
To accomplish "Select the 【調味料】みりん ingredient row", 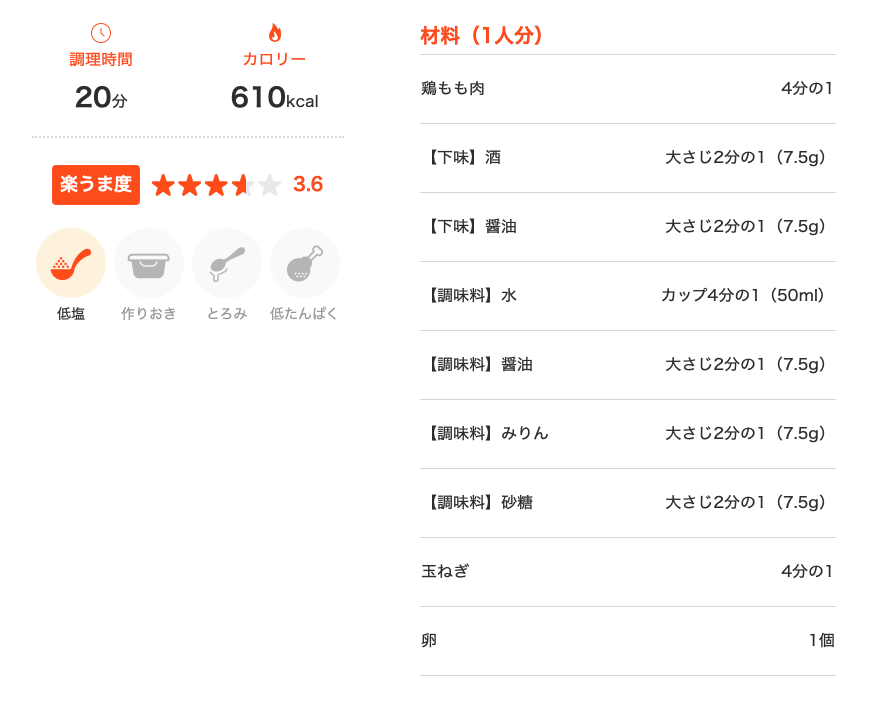I will pyautogui.click(x=627, y=434).
